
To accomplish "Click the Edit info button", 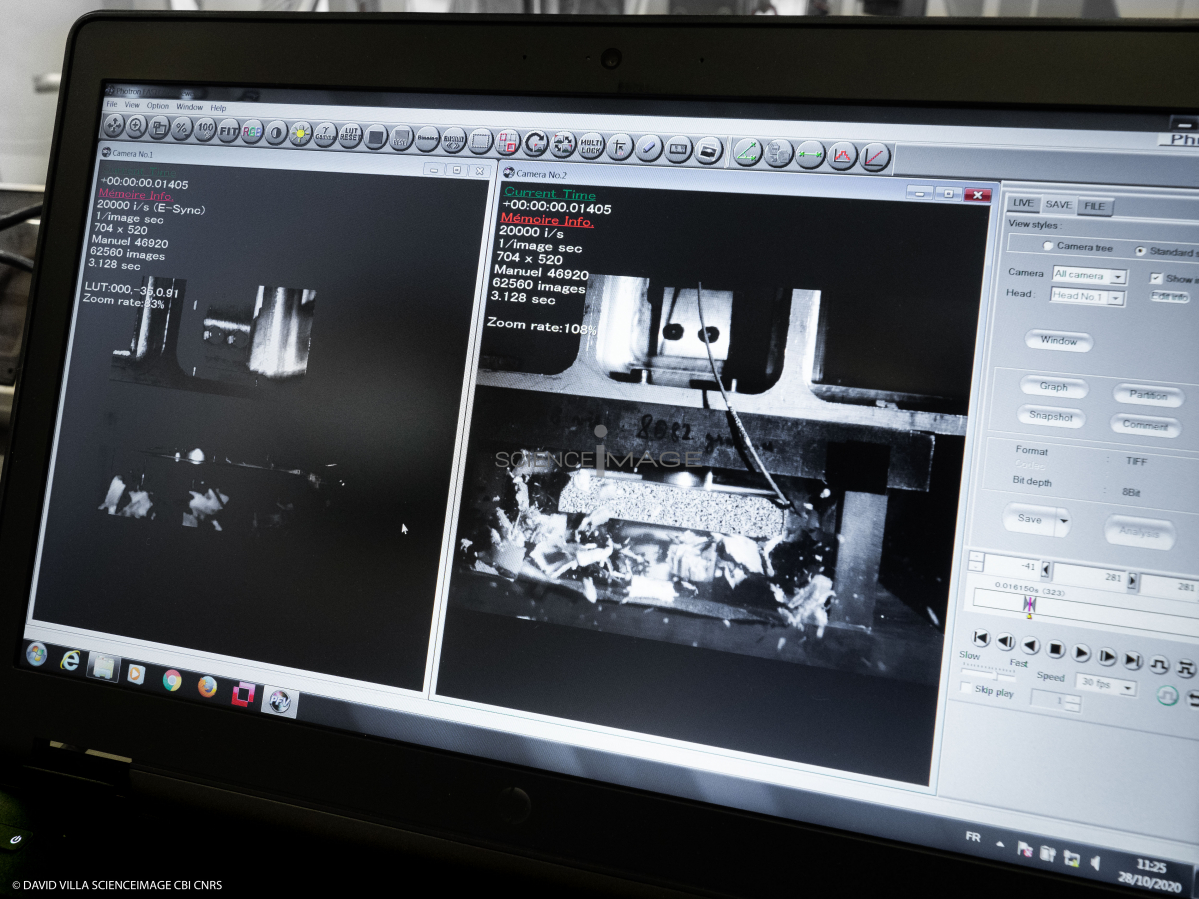I will (1169, 297).
